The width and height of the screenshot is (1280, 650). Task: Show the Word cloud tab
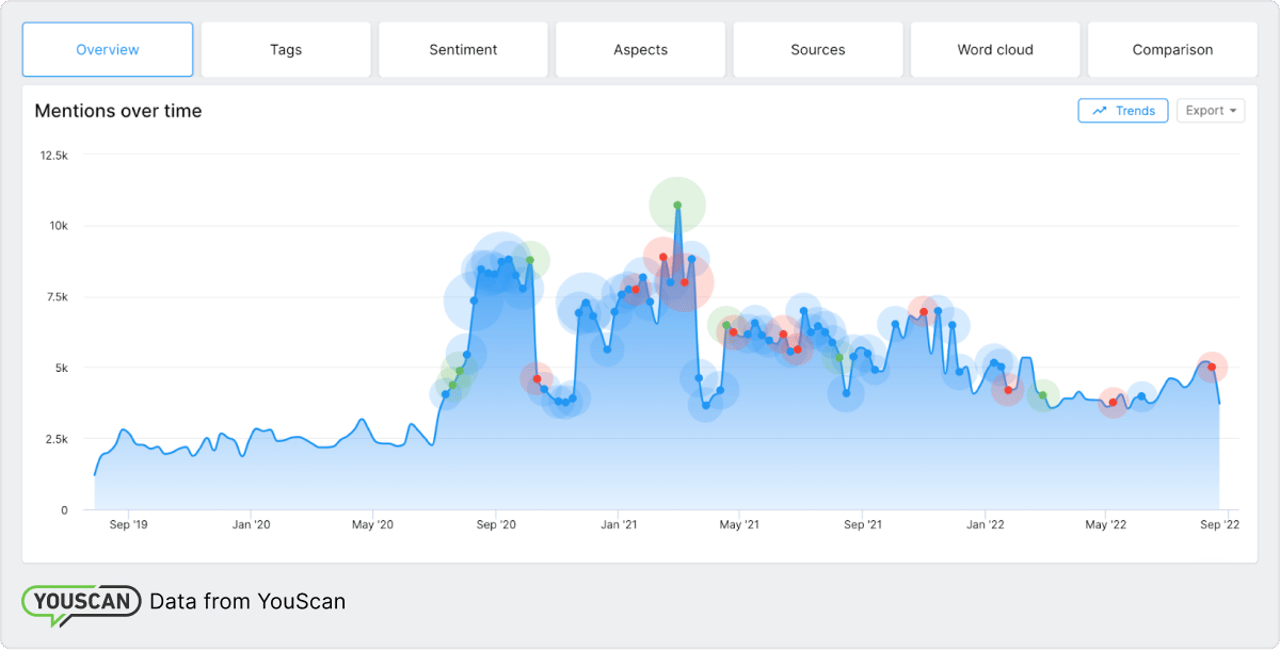[x=995, y=49]
